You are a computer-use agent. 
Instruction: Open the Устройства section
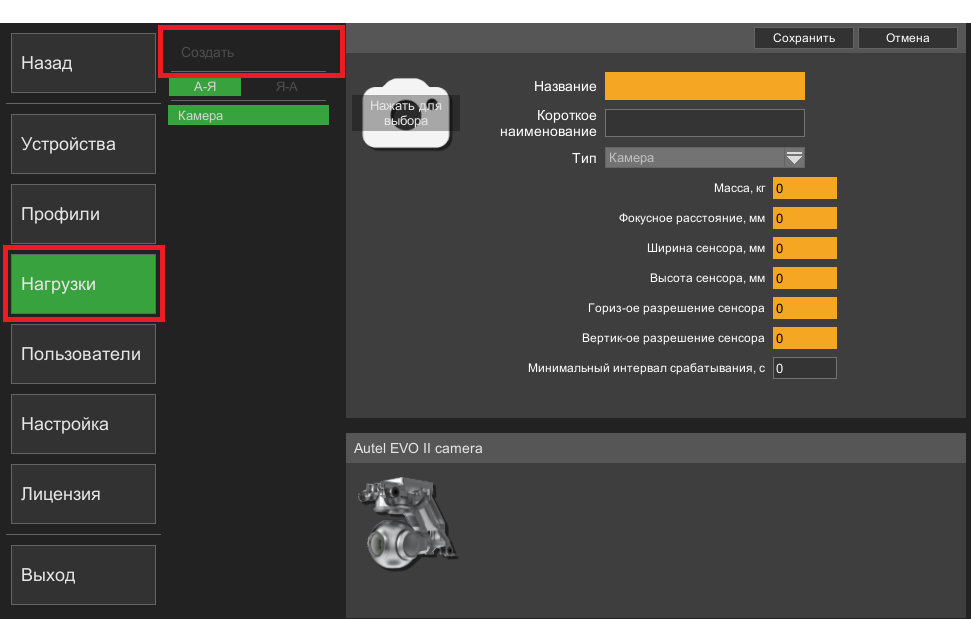(84, 144)
